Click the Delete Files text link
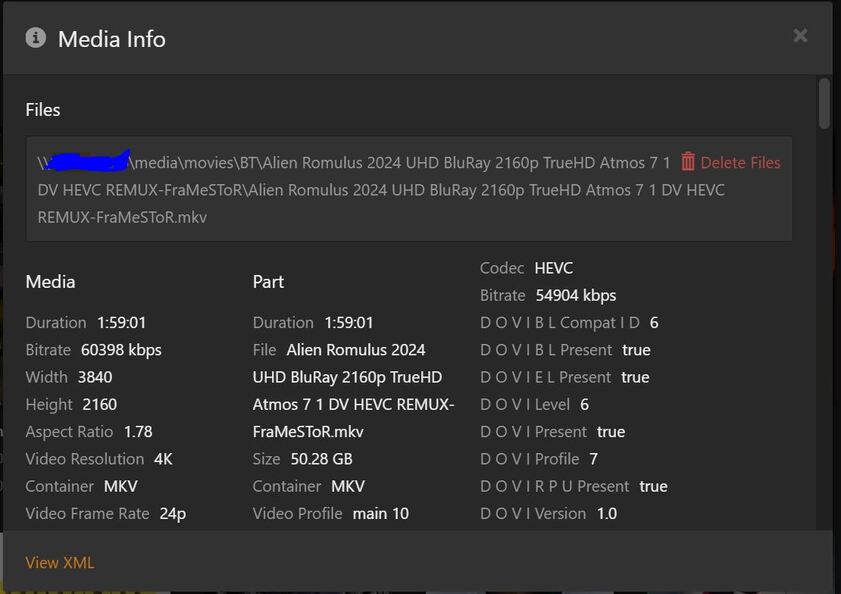The image size is (841, 594). [x=740, y=163]
